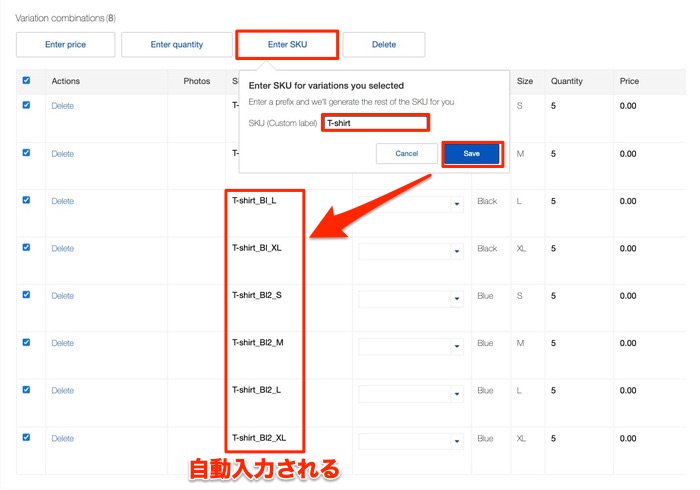Toggle the checkbox for T-shirt_Bl2_XL row
This screenshot has height=490, width=700.
26,437
